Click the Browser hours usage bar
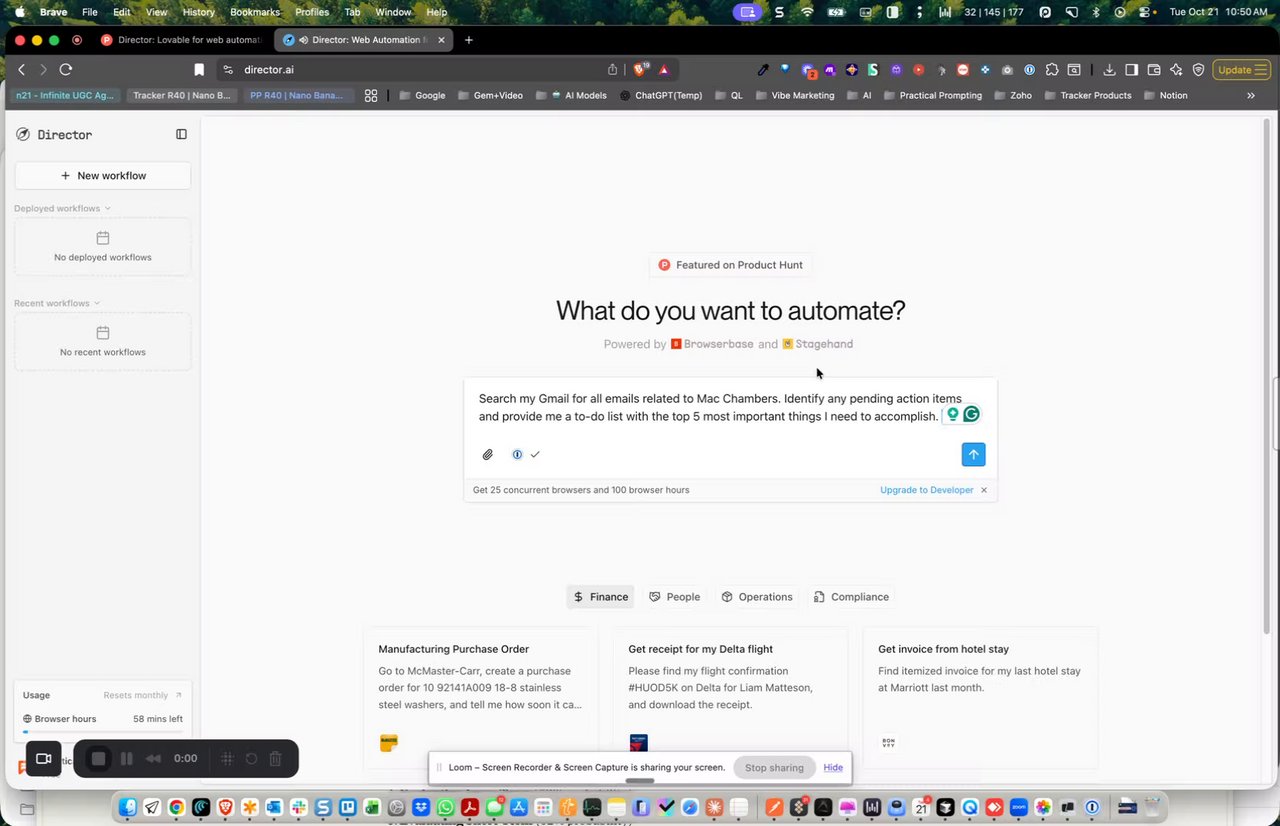The height and width of the screenshot is (826, 1280). click(x=103, y=732)
